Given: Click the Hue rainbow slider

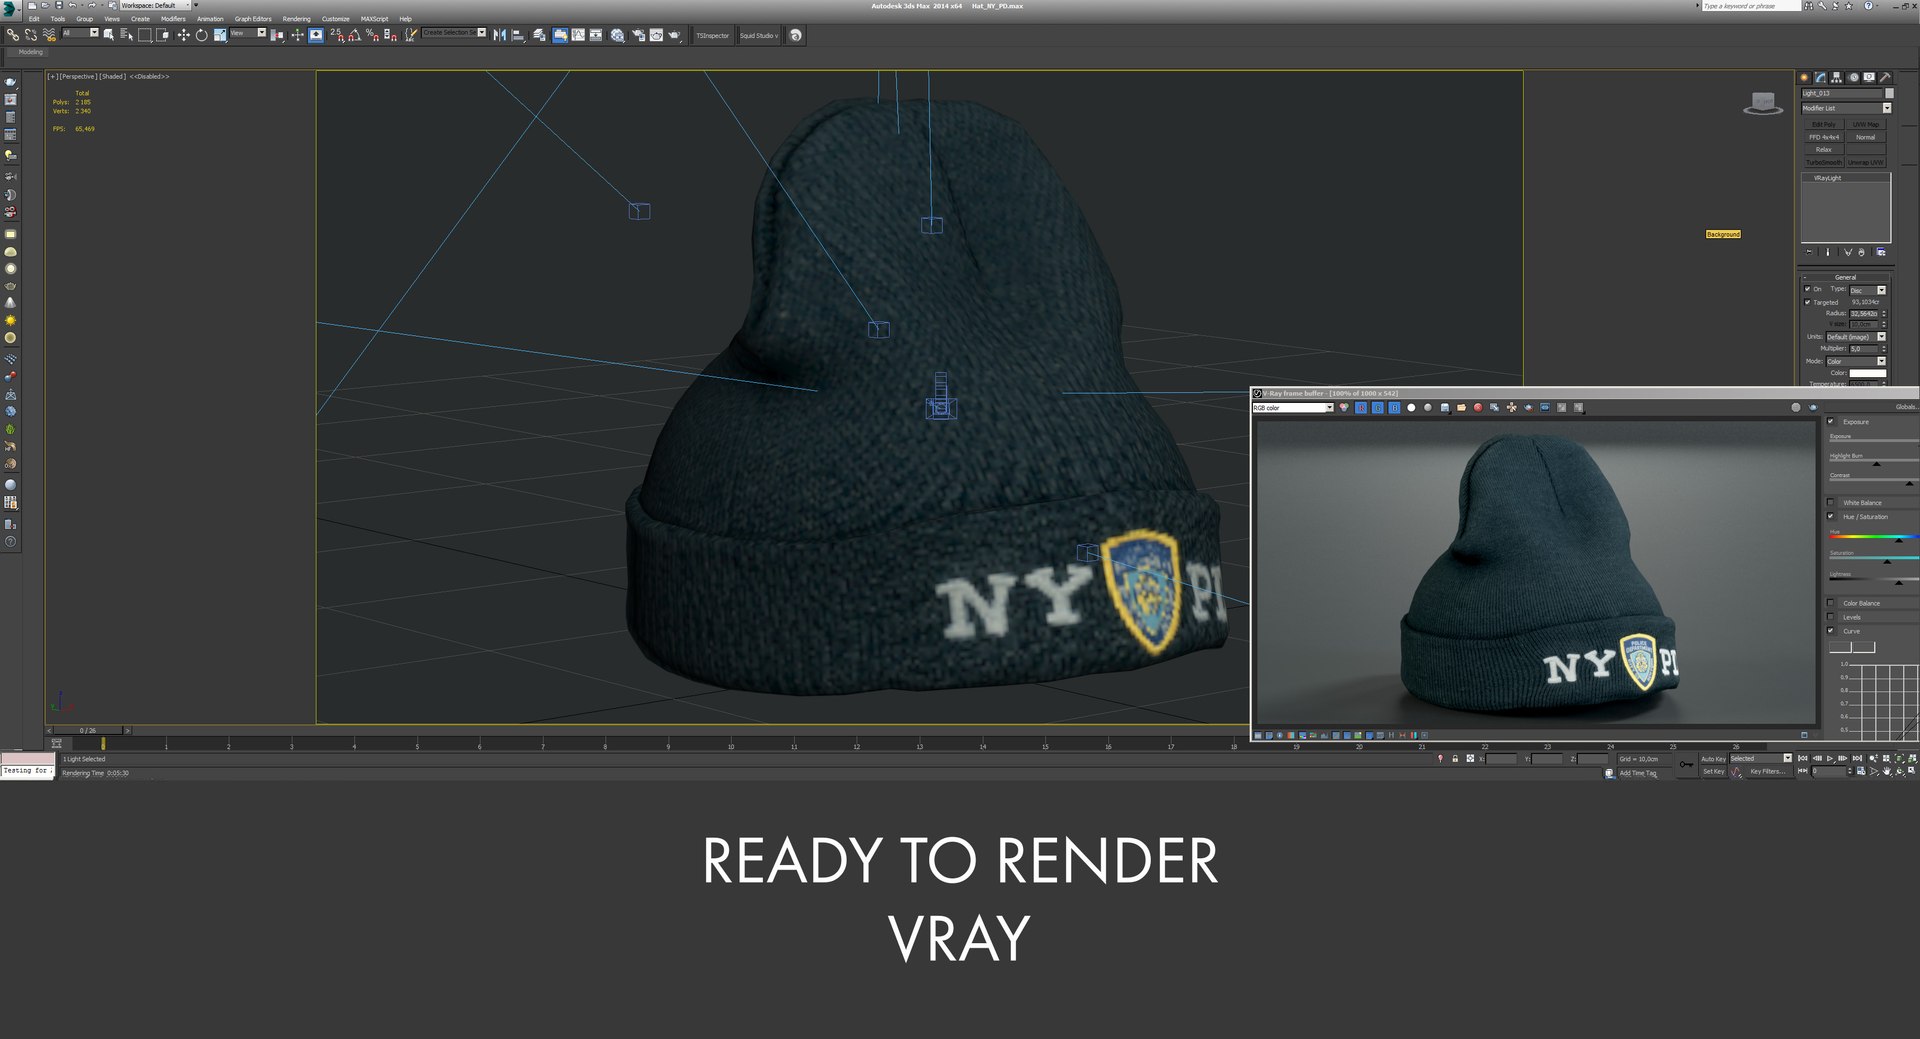Looking at the screenshot, I should point(1873,537).
